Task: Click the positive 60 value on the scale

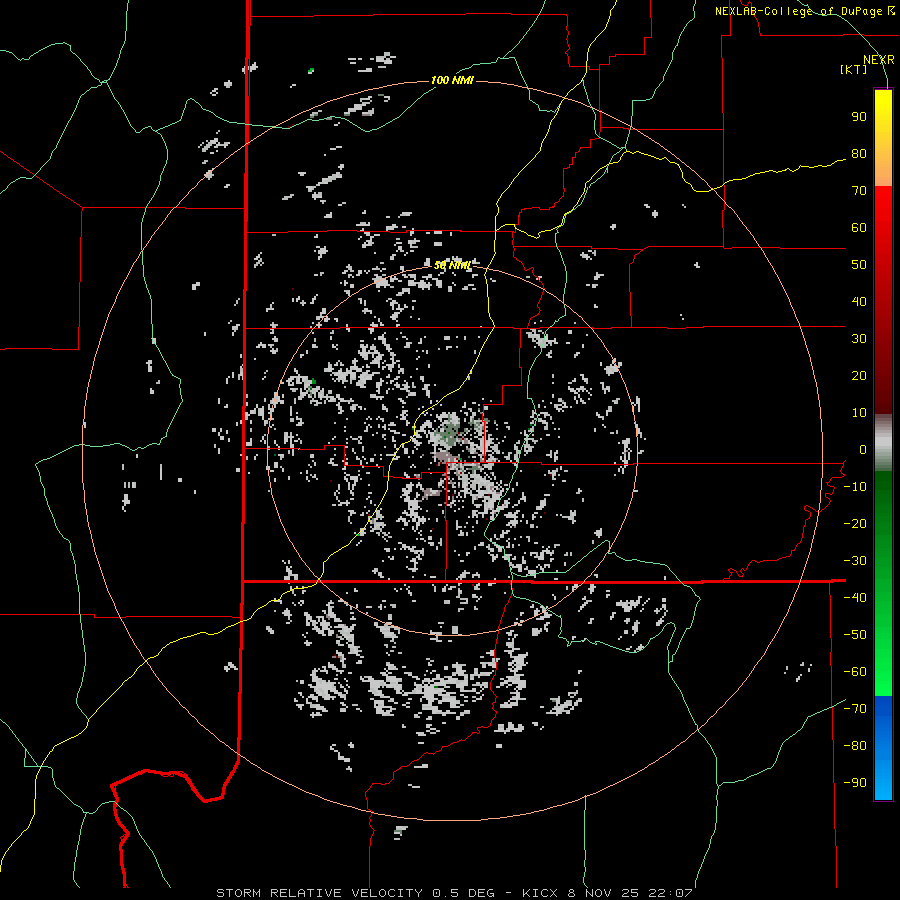Action: (x=859, y=227)
